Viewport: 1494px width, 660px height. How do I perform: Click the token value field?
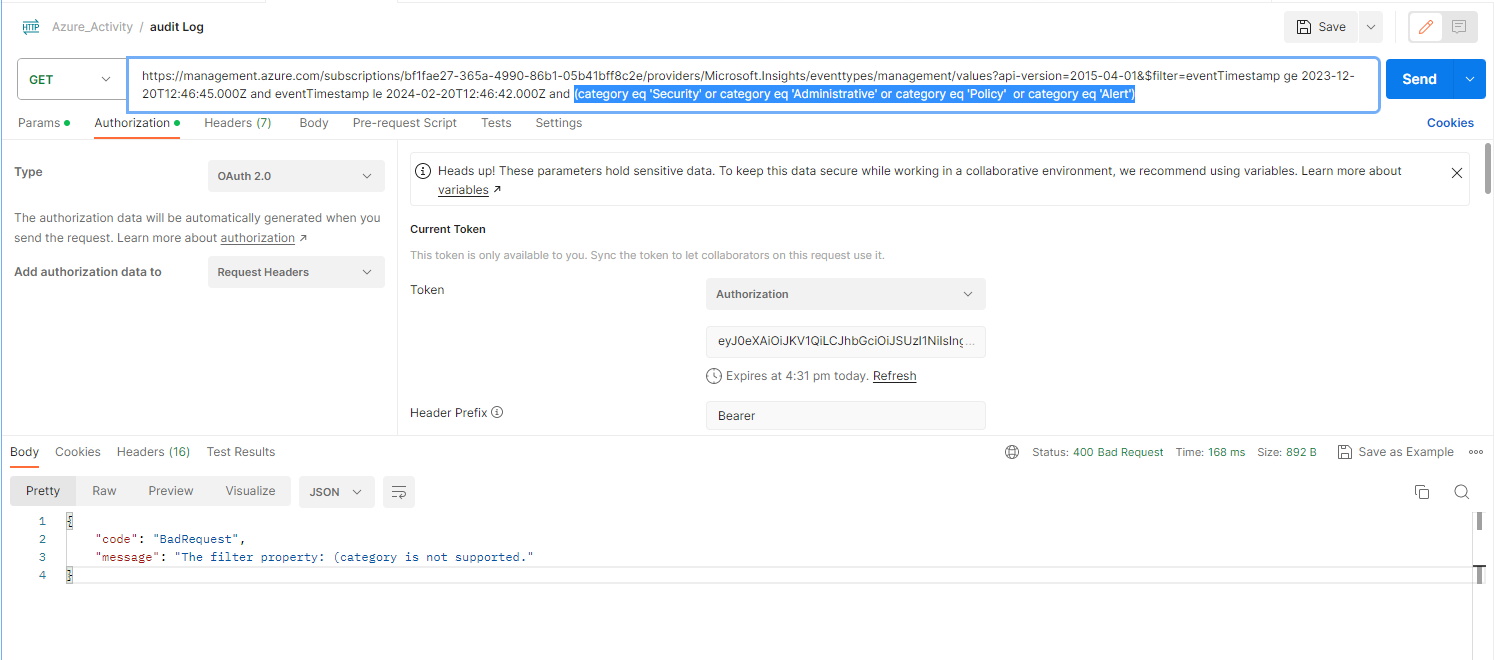tap(846, 341)
